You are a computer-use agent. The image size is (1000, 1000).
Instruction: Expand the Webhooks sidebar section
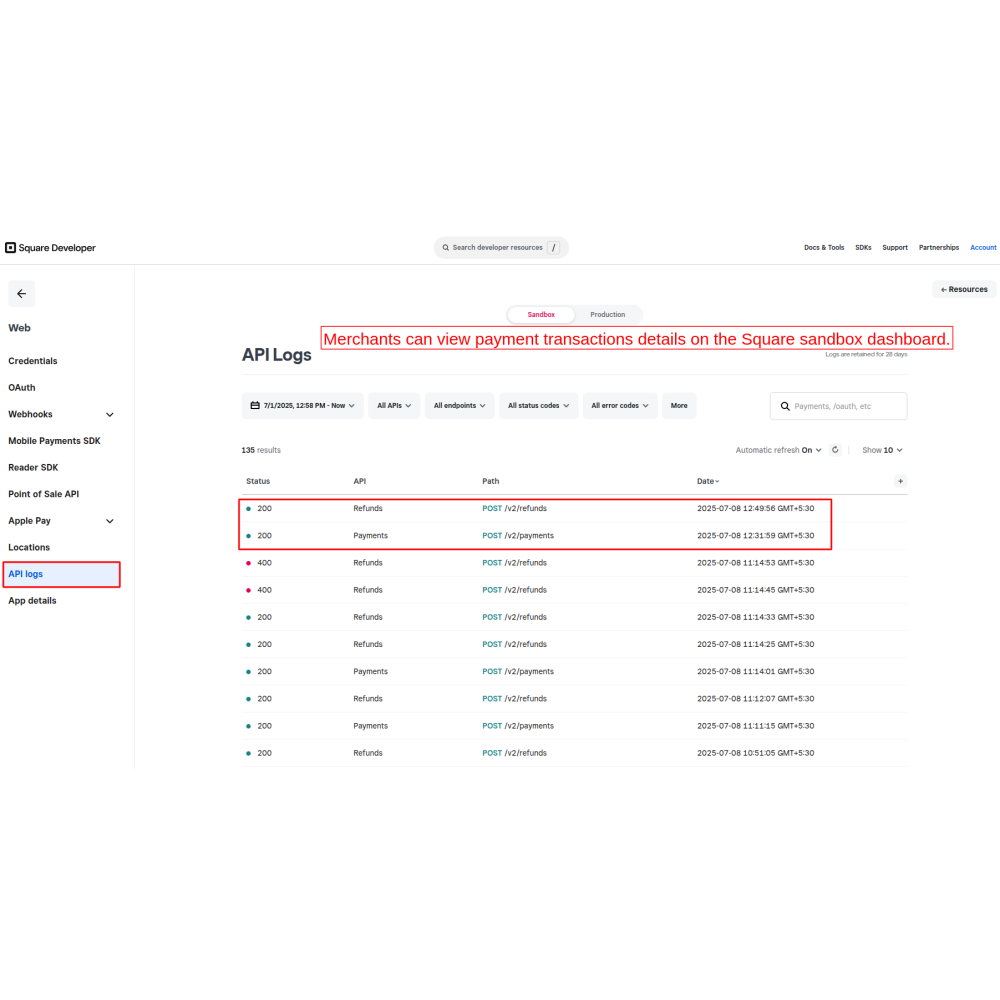[x=110, y=415]
